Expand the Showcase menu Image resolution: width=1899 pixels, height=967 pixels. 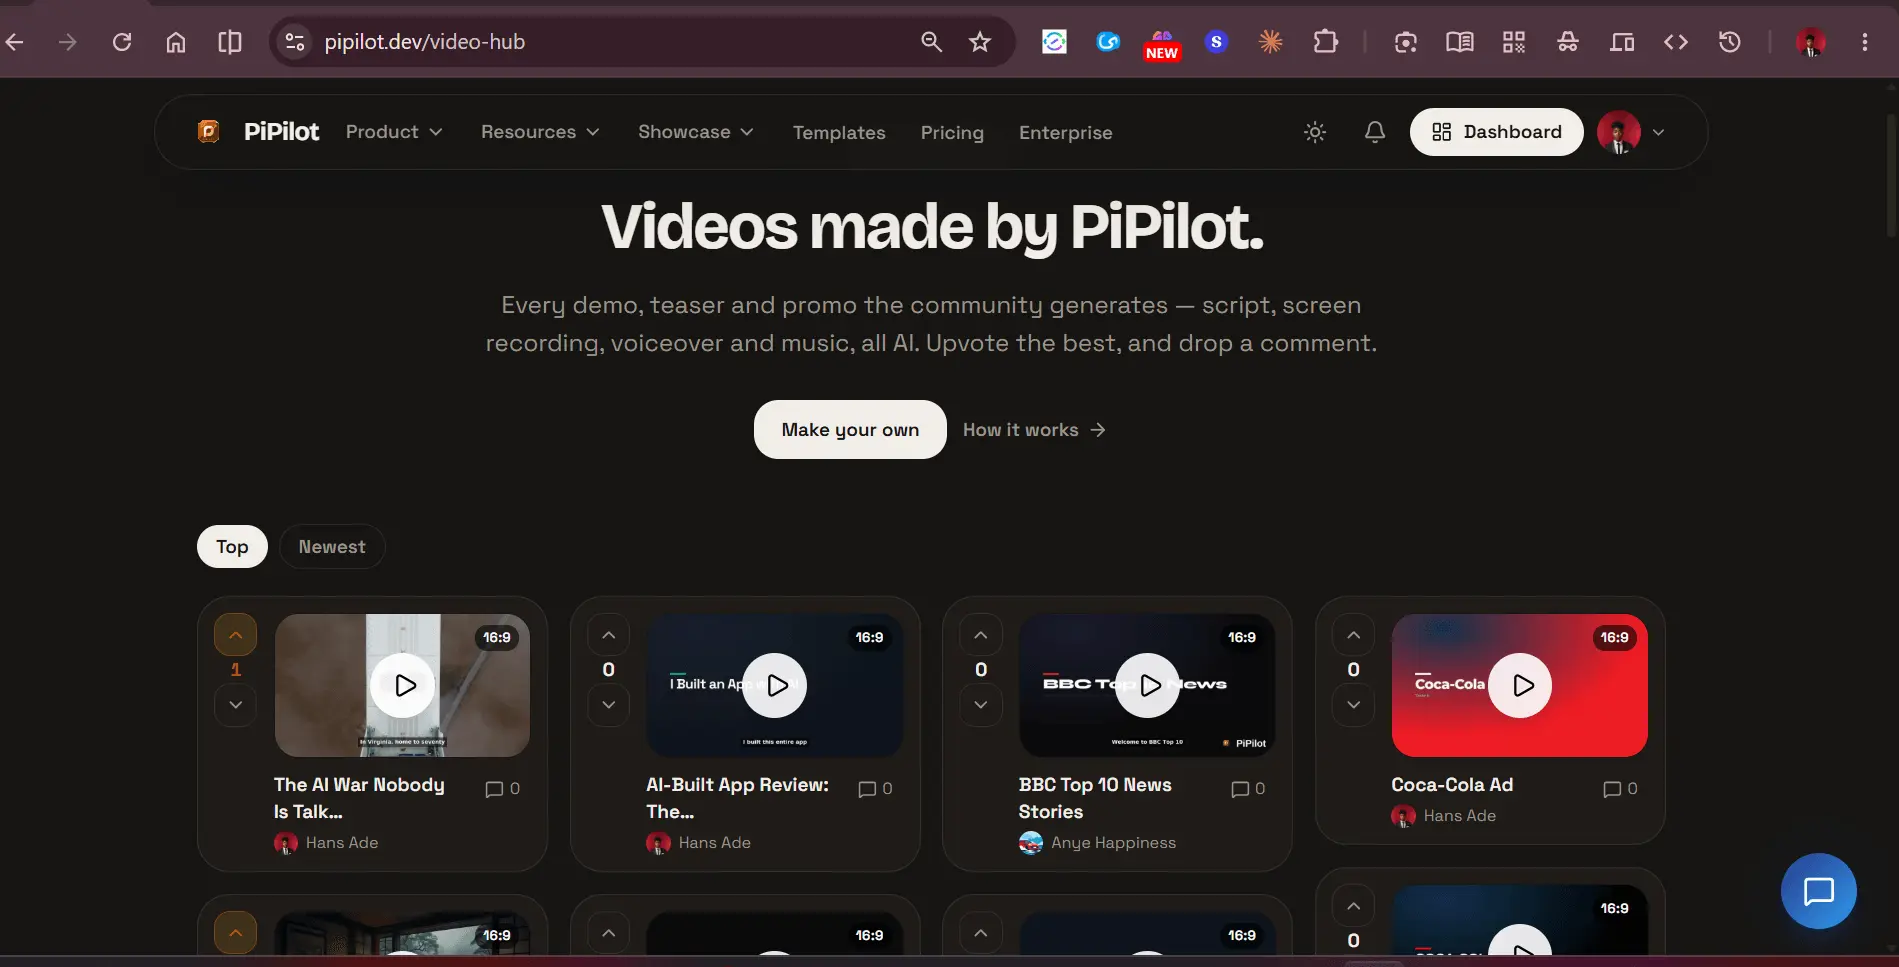pyautogui.click(x=696, y=132)
